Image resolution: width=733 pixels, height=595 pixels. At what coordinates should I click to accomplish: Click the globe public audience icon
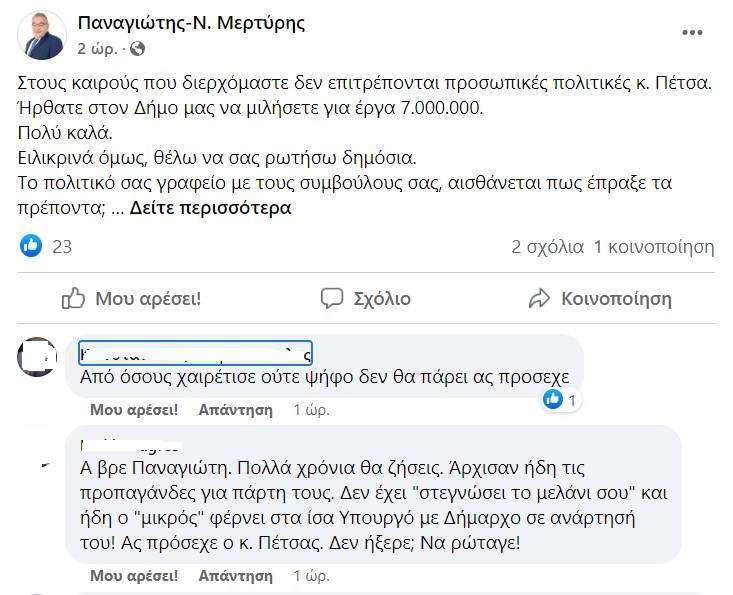pos(137,49)
